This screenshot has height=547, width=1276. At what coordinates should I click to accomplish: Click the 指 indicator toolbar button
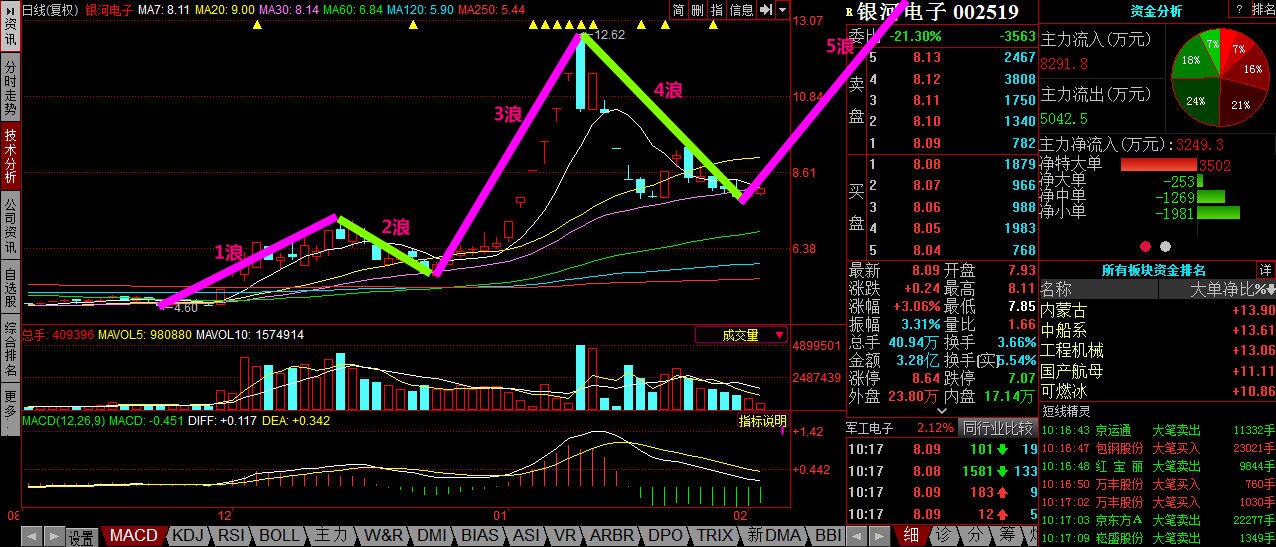pyautogui.click(x=716, y=10)
